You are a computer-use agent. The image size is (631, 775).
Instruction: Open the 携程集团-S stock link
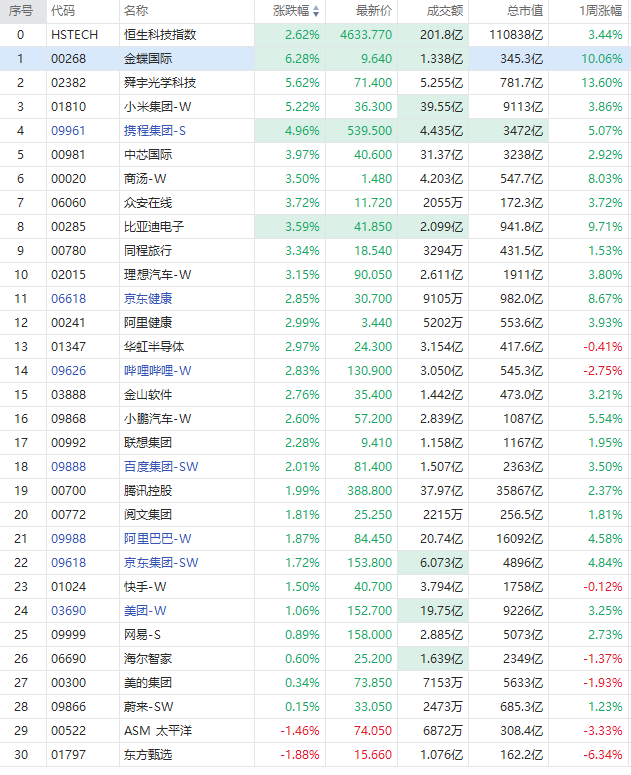(x=155, y=131)
